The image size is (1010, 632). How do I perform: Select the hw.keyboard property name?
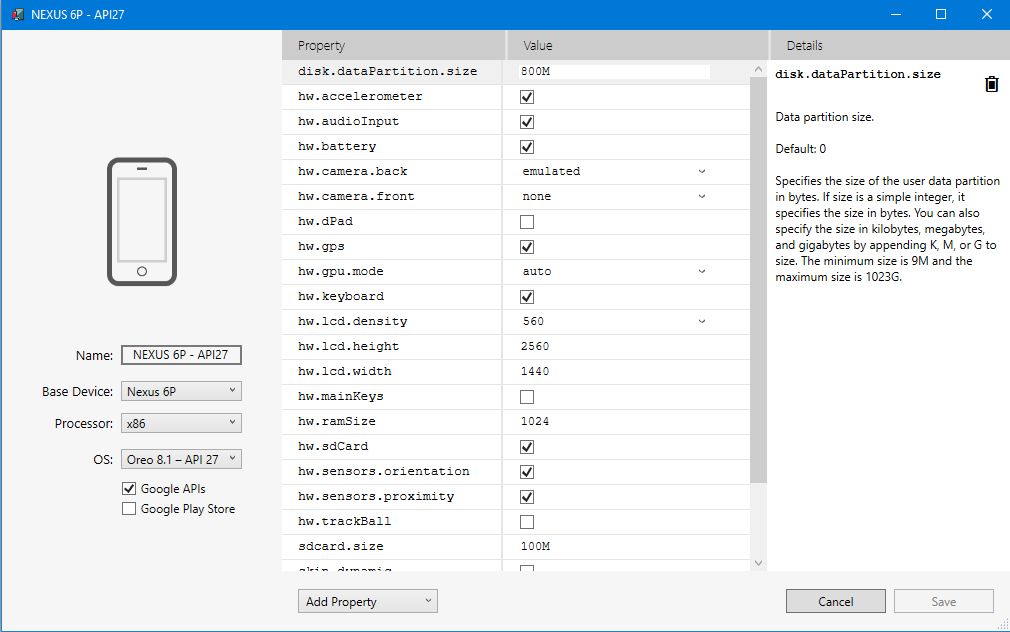tap(340, 297)
